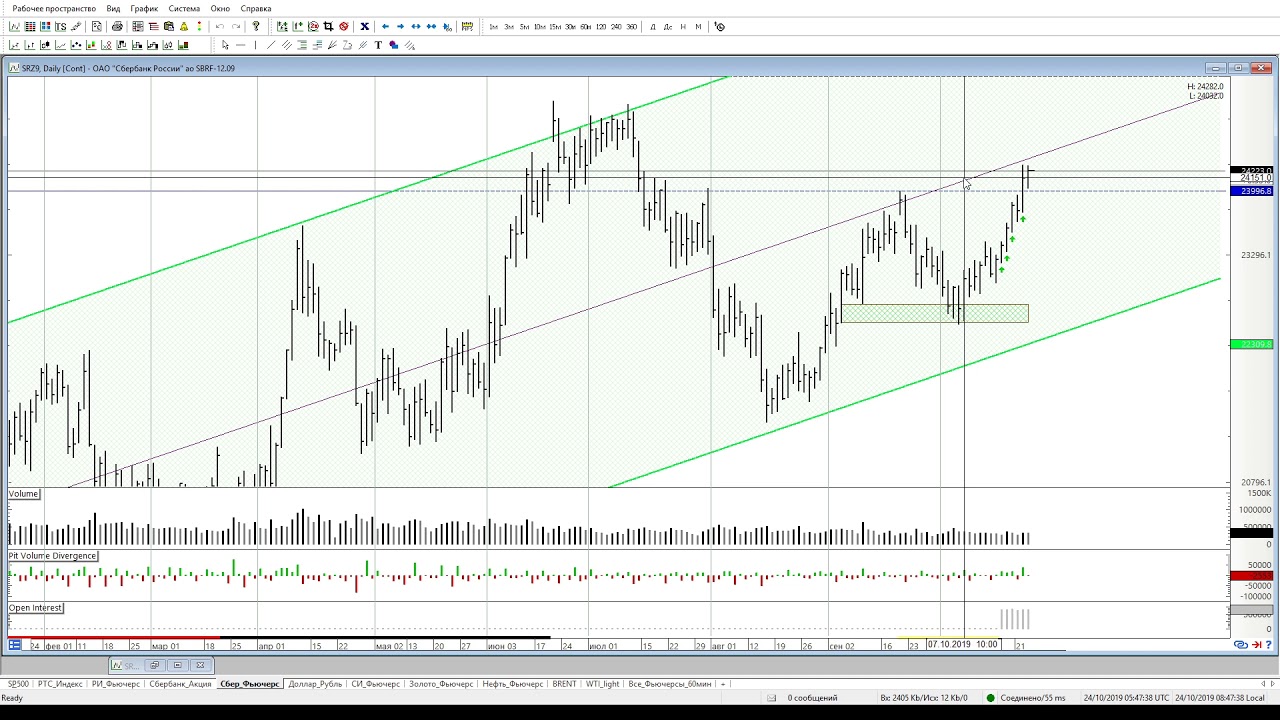The image size is (1280, 720).
Task: Open the Вид menu
Action: pos(114,8)
